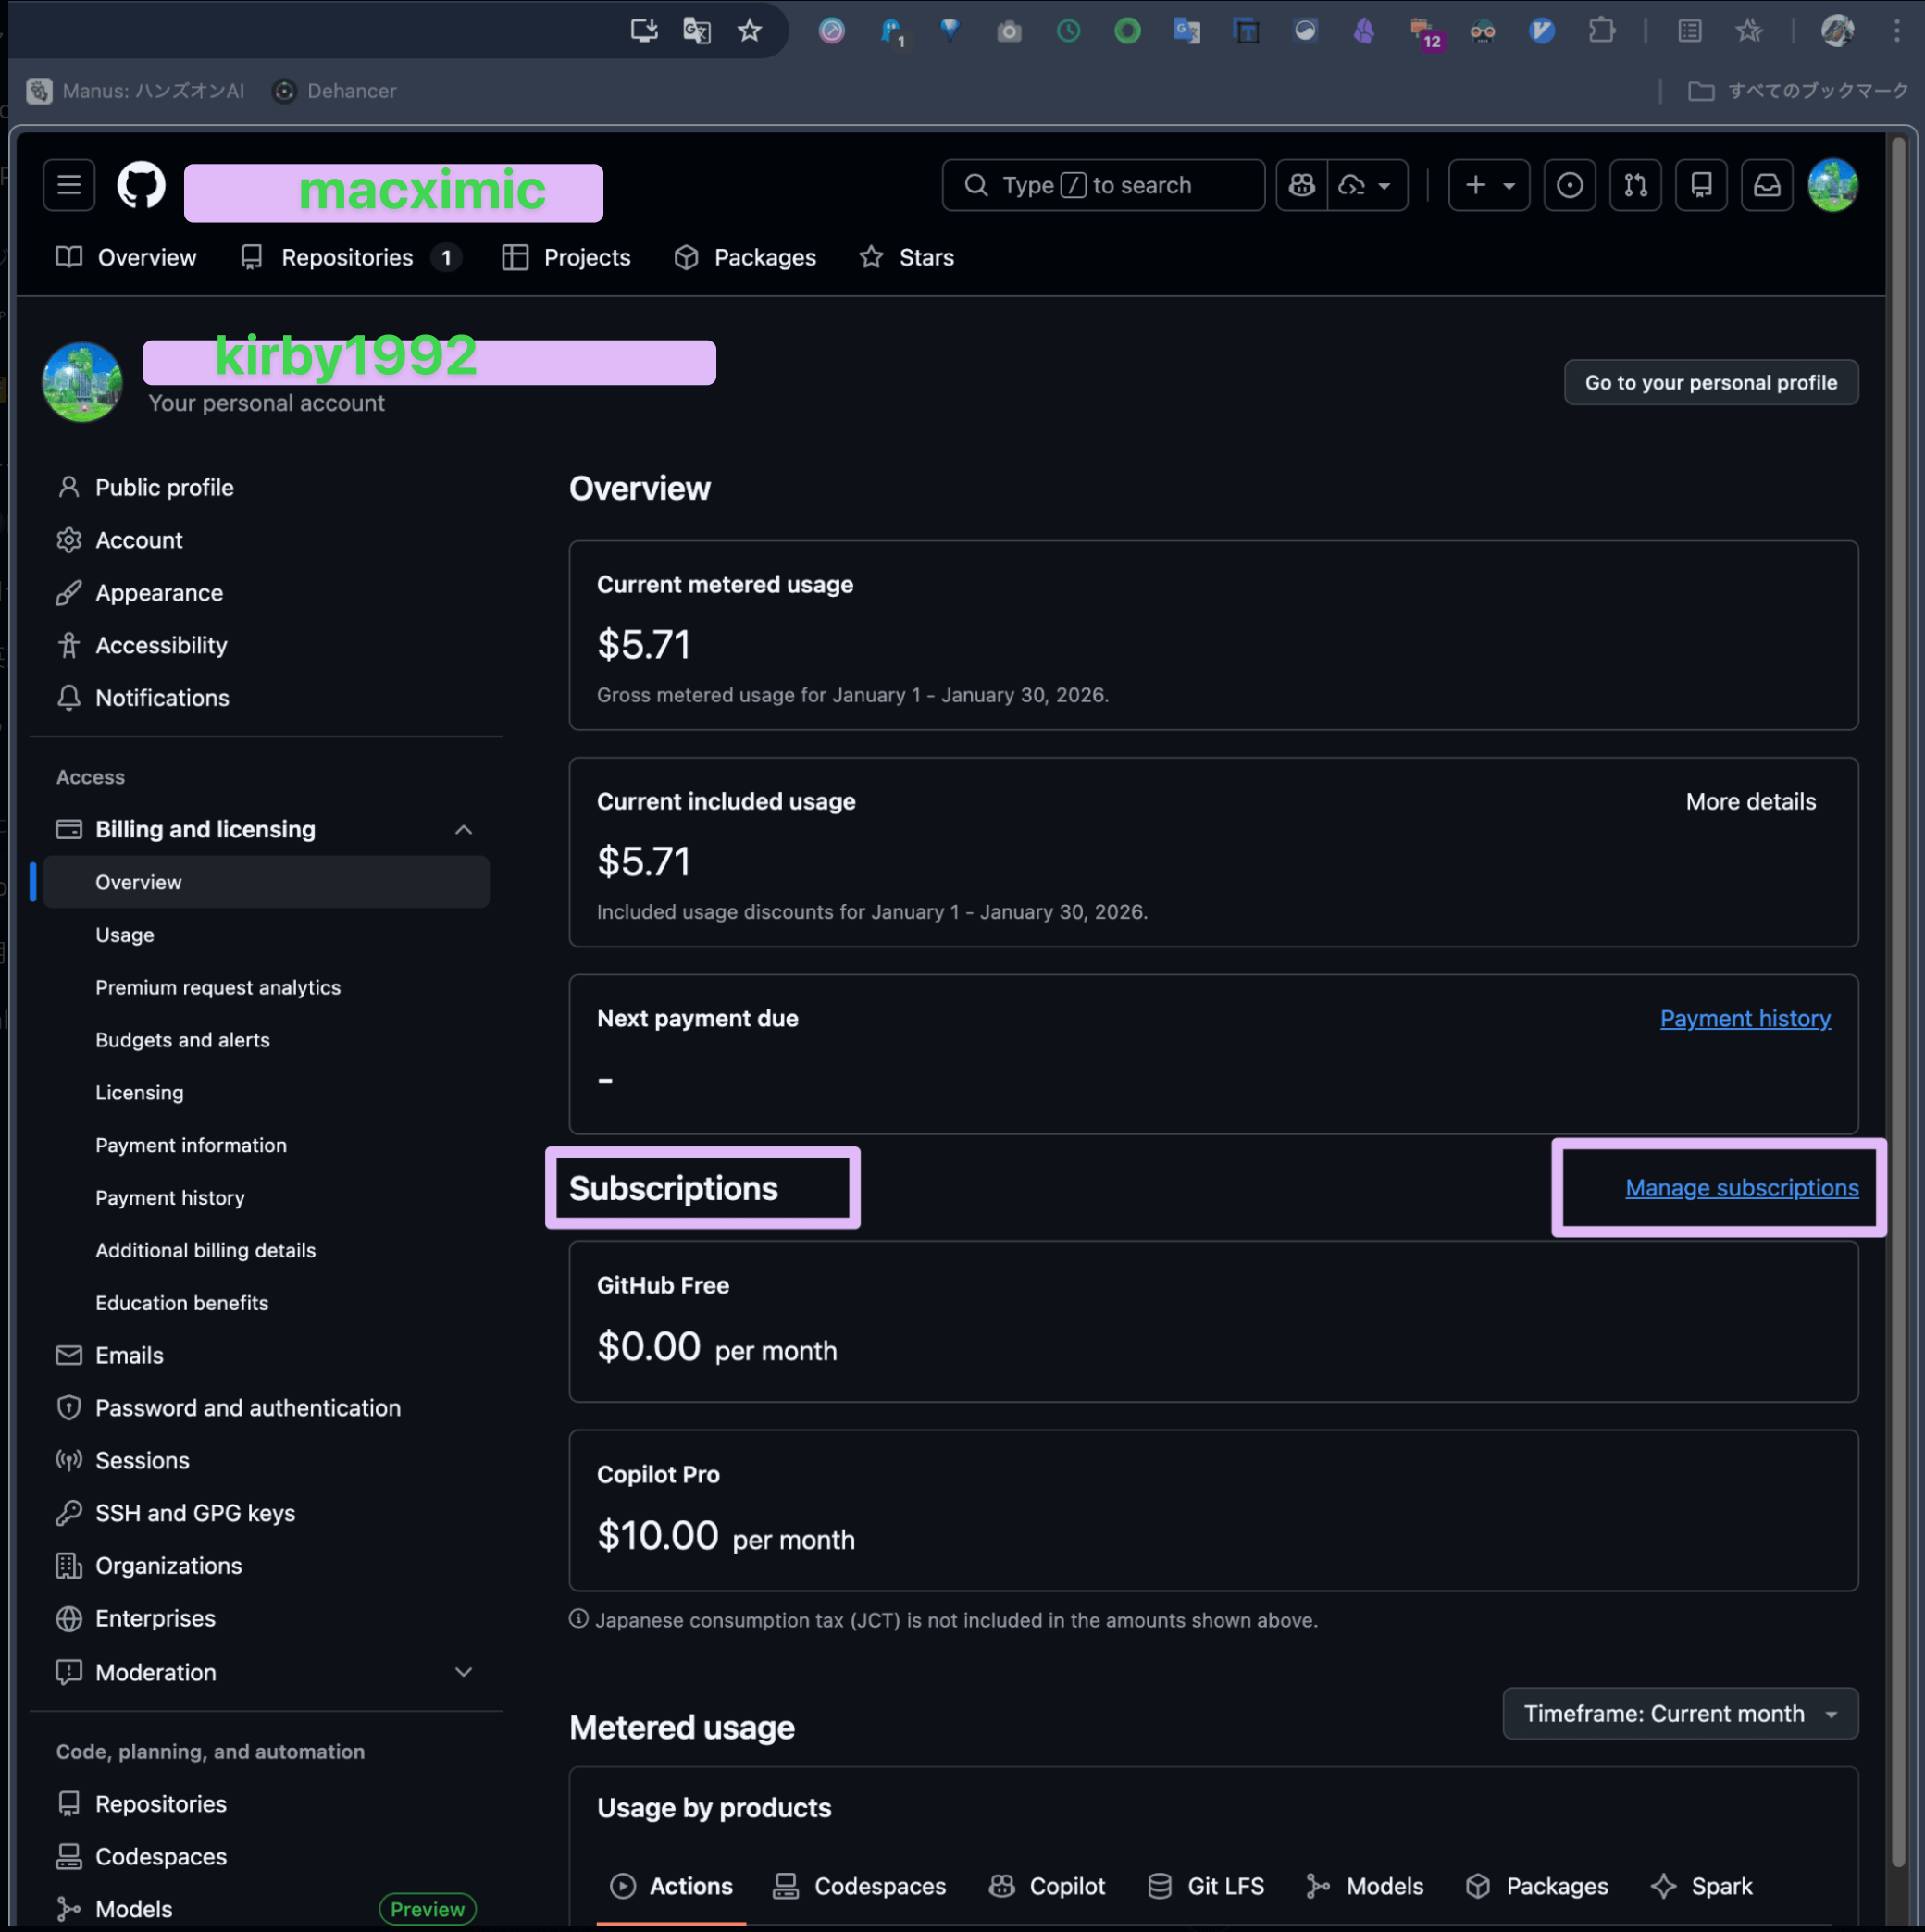Open the Issues icon in header
Viewport: 1925px width, 1932px height.
click(1569, 185)
